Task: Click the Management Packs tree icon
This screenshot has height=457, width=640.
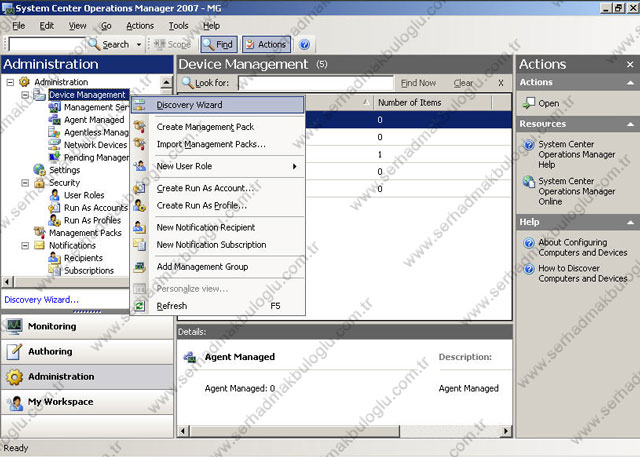Action: 40,233
